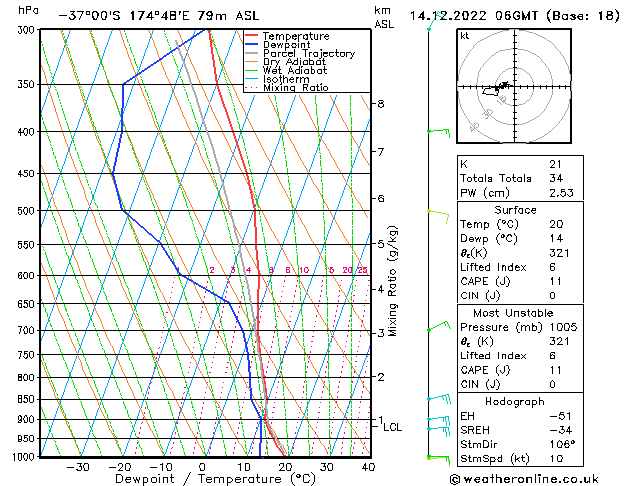Click the station coordinates '-37°00'S 174°48'E 79m ASL'

159,16
